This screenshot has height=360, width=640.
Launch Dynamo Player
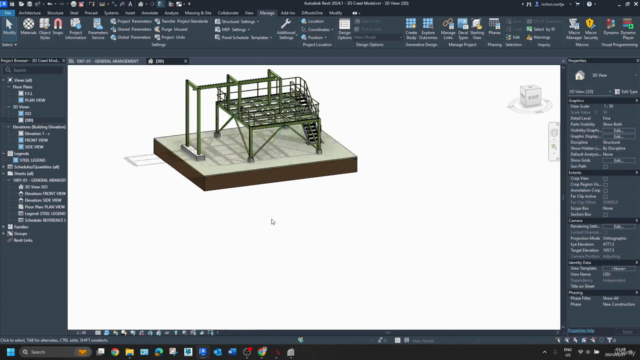(x=628, y=29)
